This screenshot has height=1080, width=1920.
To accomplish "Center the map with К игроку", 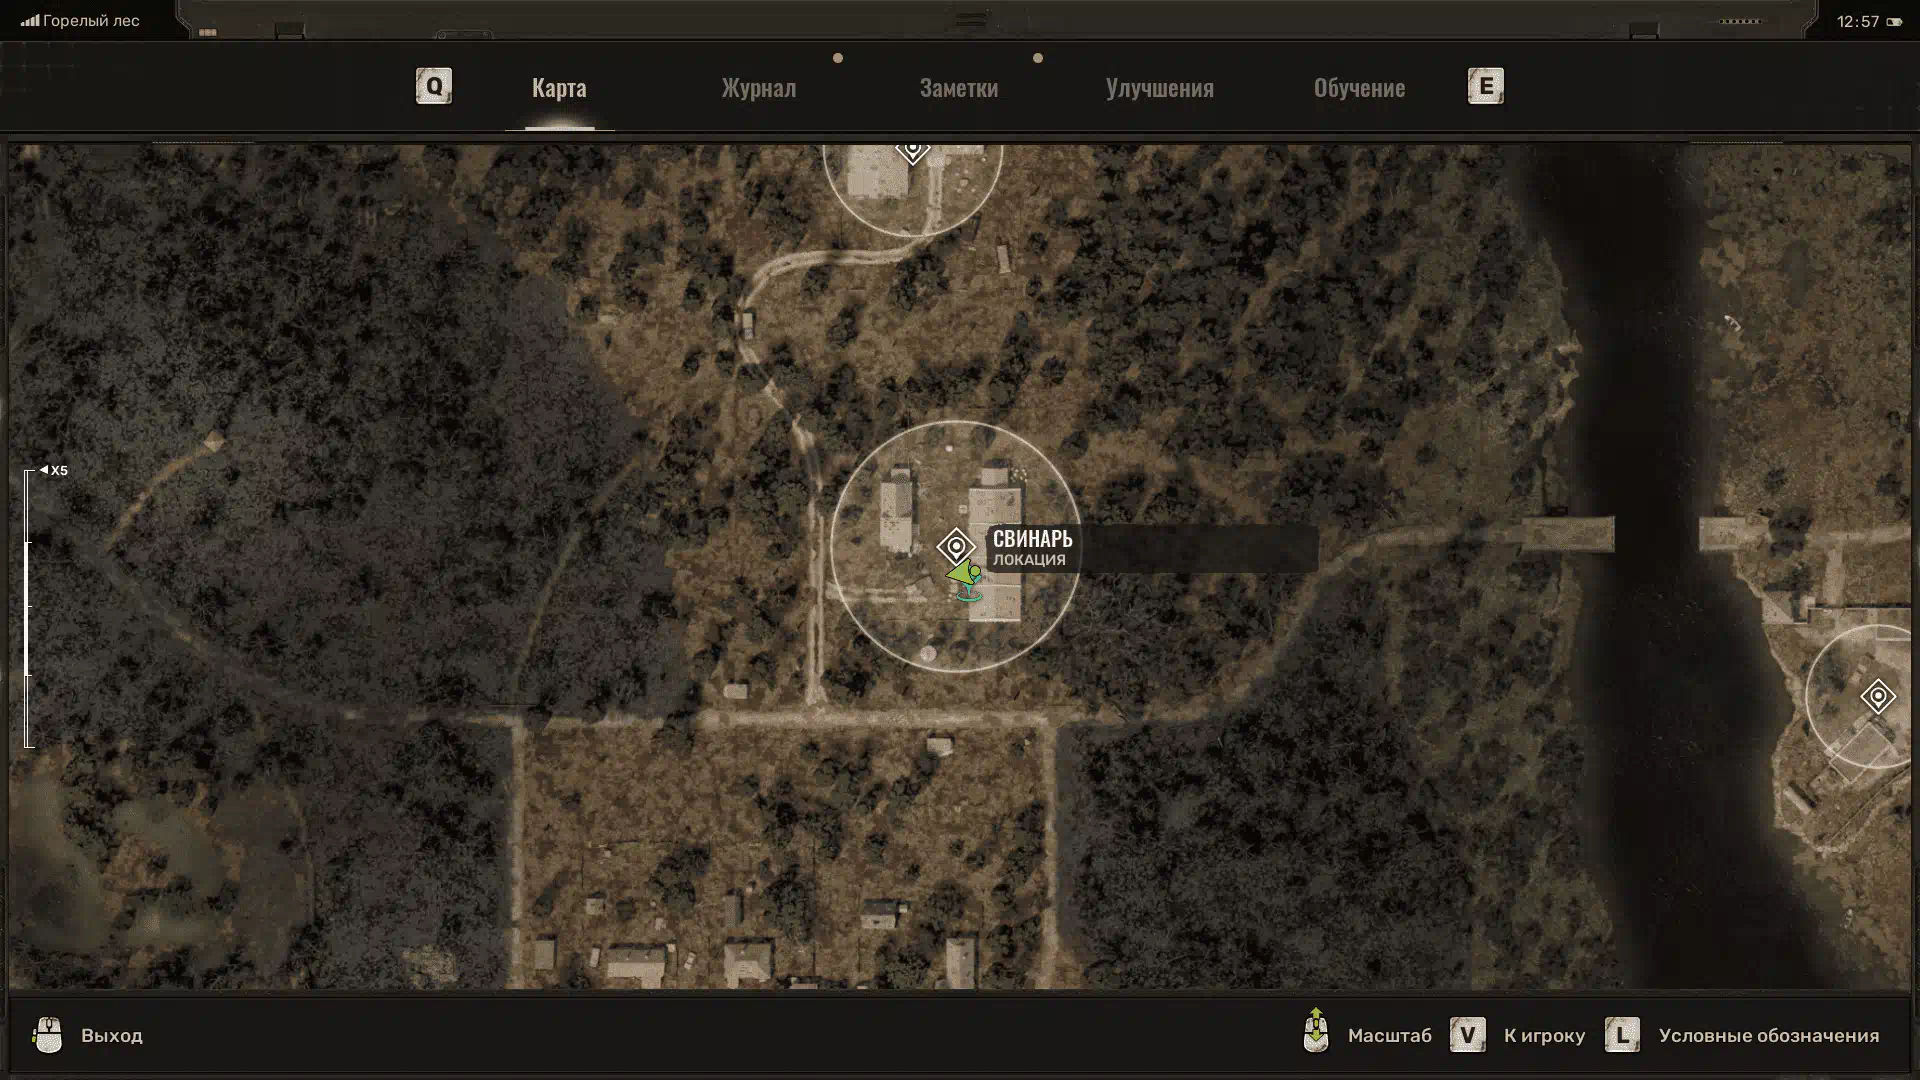I will tap(1544, 1036).
